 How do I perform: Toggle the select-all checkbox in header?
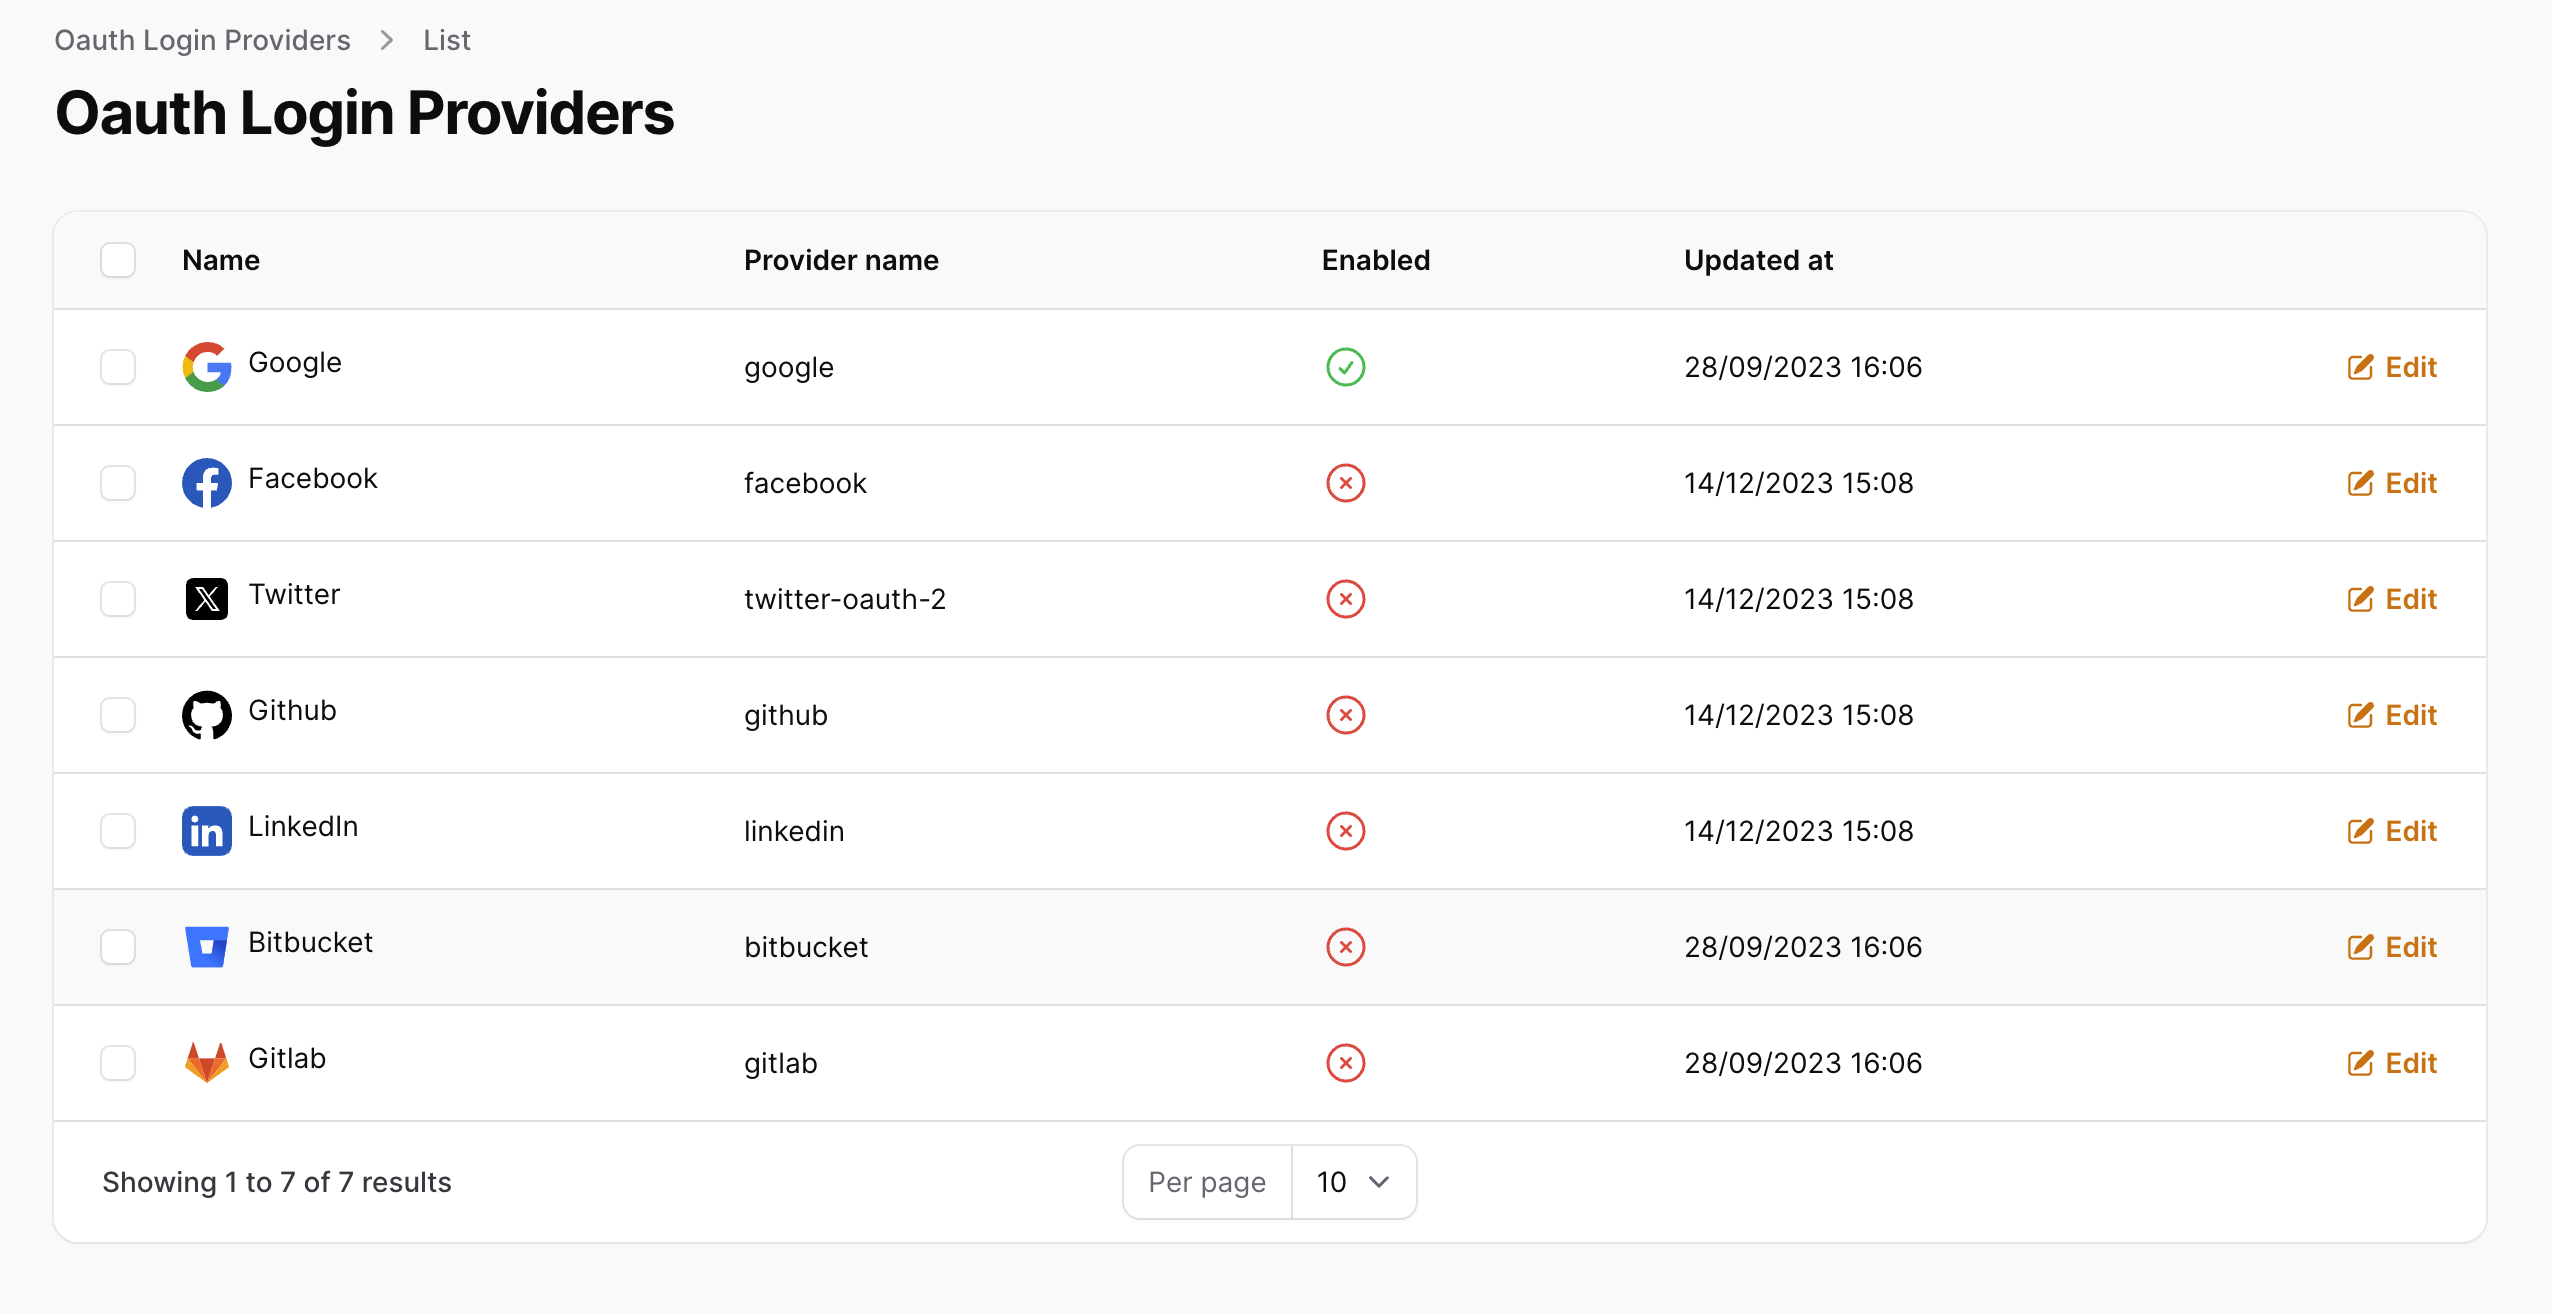118,260
